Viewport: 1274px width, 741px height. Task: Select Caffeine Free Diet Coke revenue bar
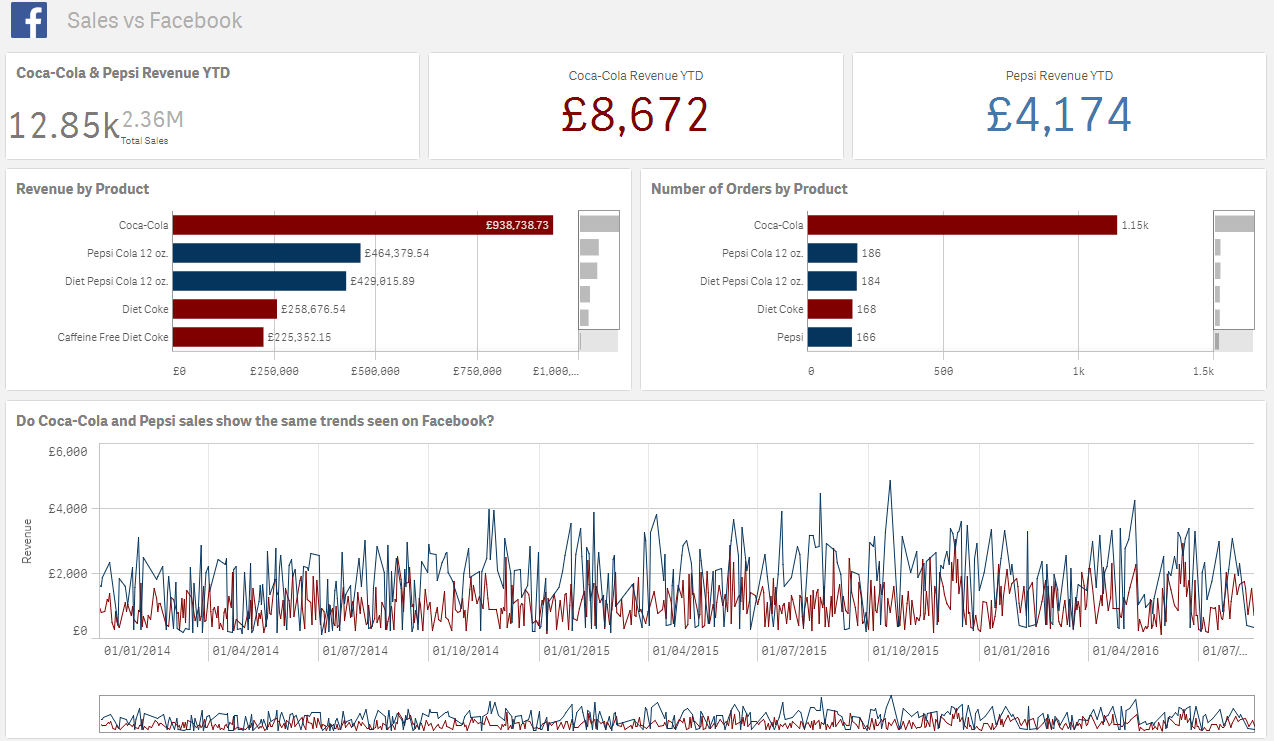click(x=218, y=337)
